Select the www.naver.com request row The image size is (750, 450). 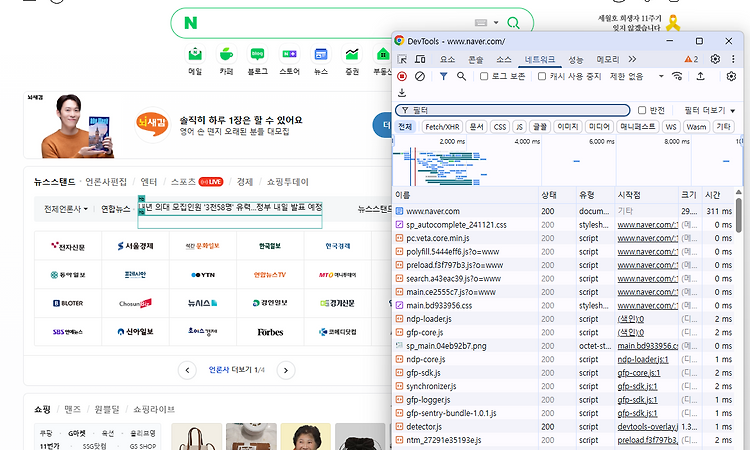pyautogui.click(x=564, y=211)
